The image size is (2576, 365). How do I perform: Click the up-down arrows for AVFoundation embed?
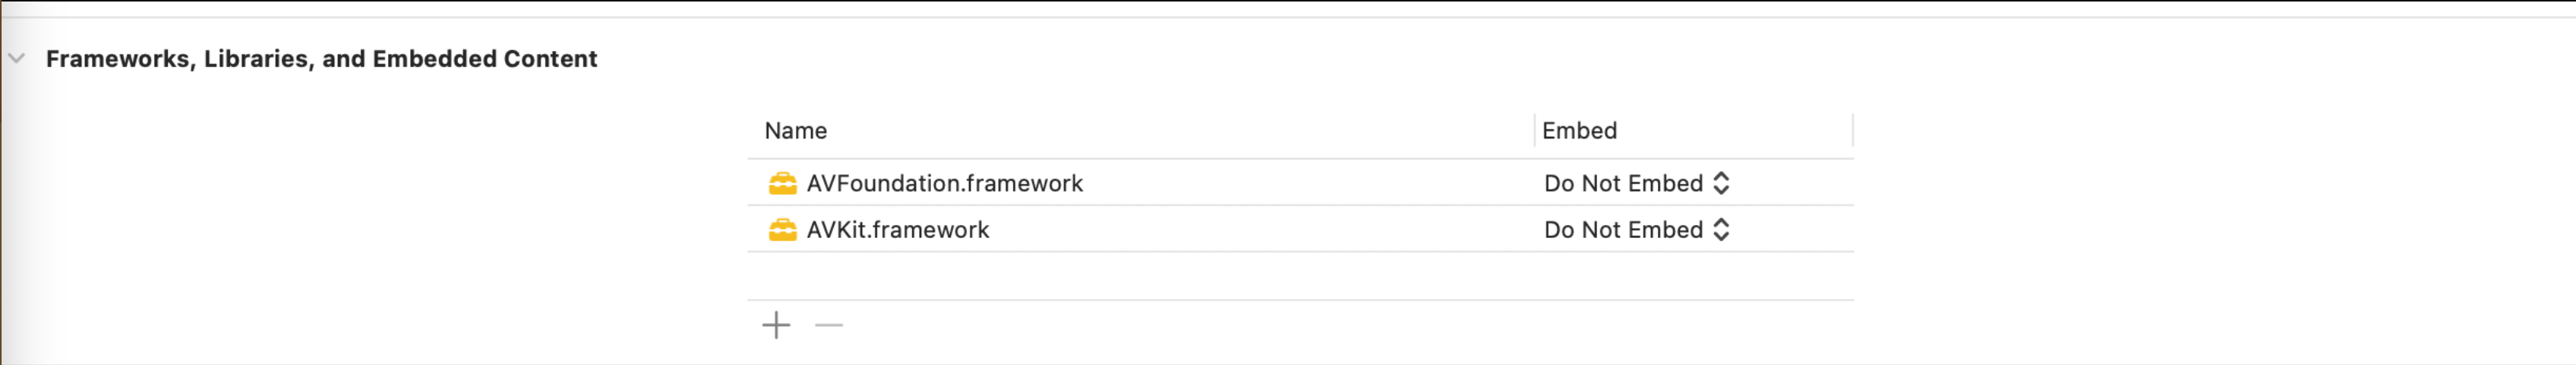pos(1721,183)
